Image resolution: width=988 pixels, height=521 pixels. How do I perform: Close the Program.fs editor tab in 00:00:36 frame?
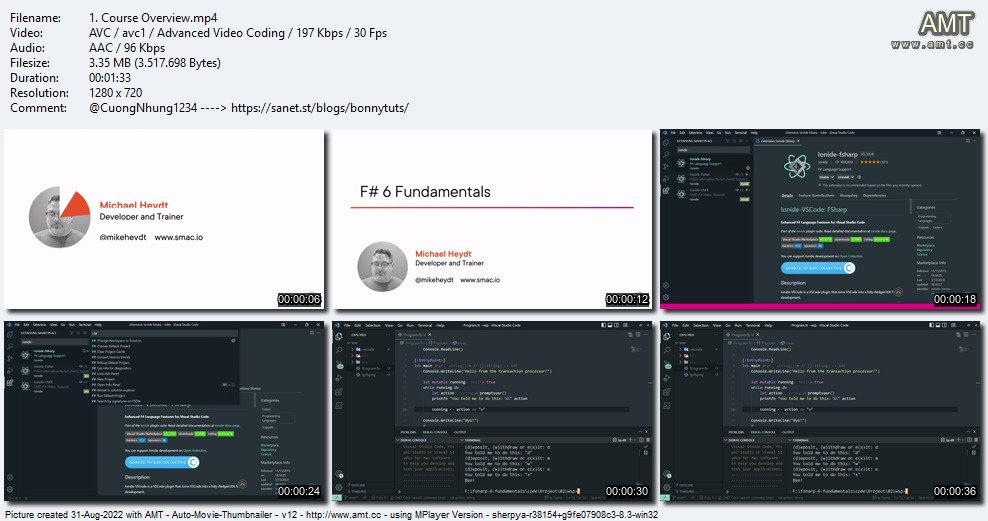758,335
